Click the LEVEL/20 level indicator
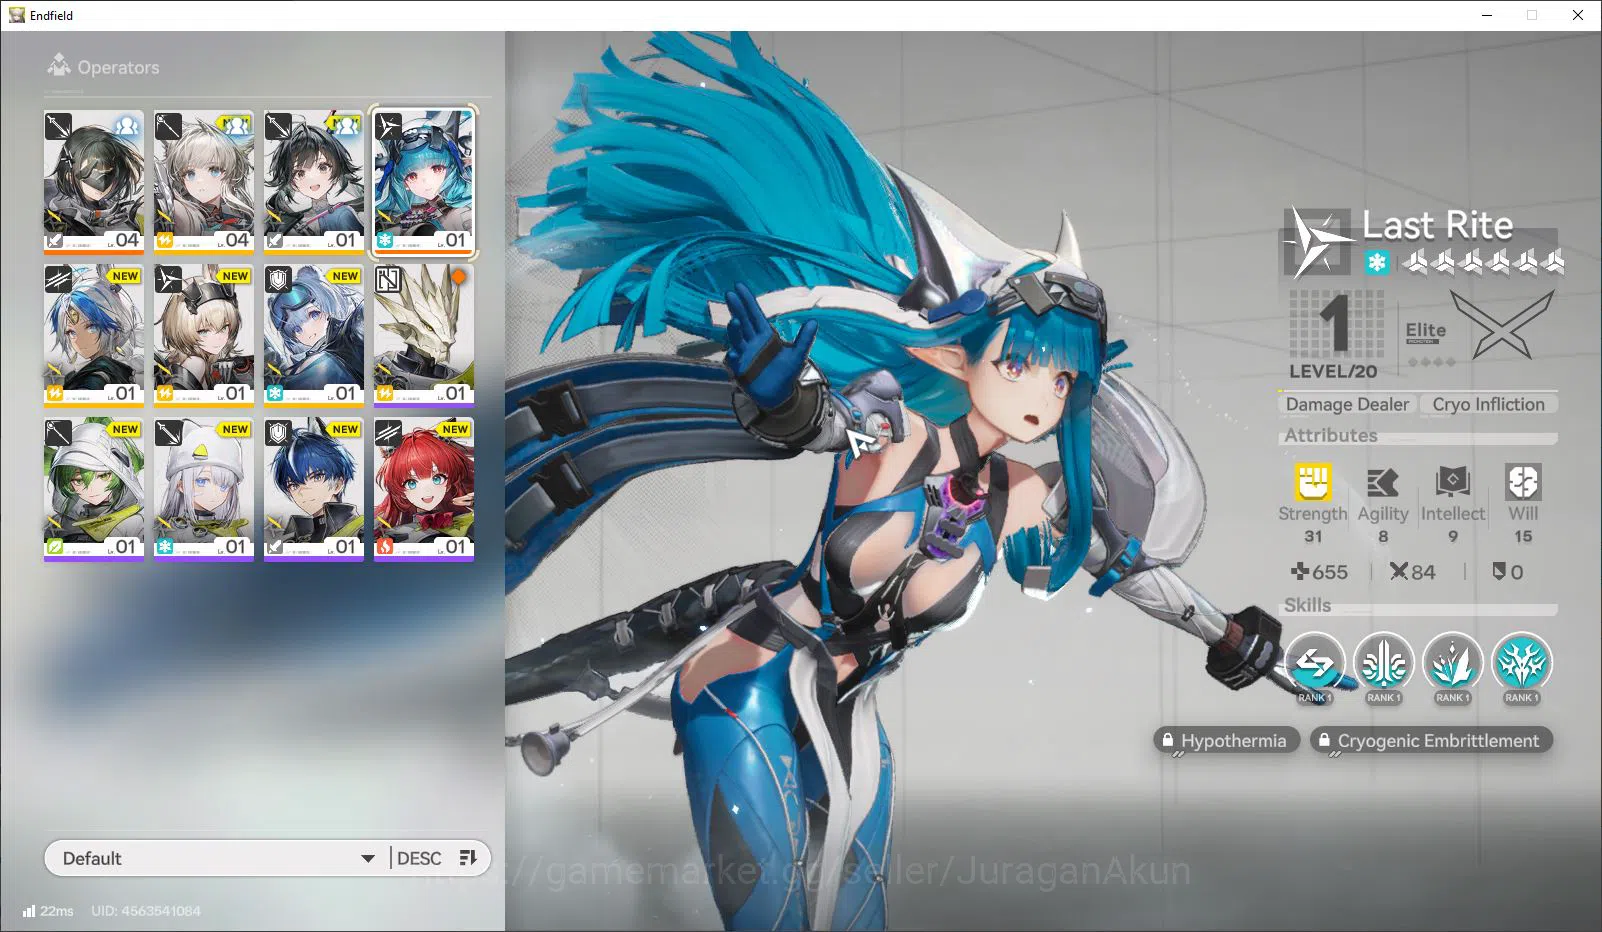This screenshot has height=932, width=1602. [1334, 334]
